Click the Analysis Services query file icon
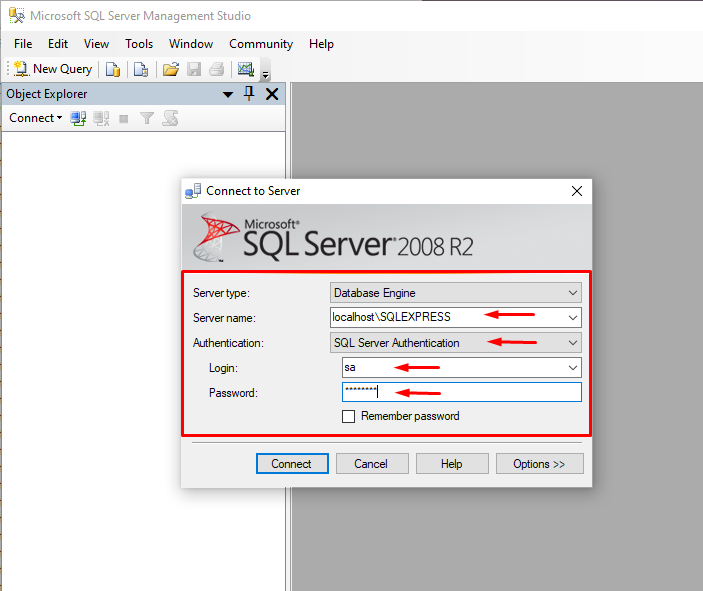This screenshot has width=703, height=591. coord(141,70)
